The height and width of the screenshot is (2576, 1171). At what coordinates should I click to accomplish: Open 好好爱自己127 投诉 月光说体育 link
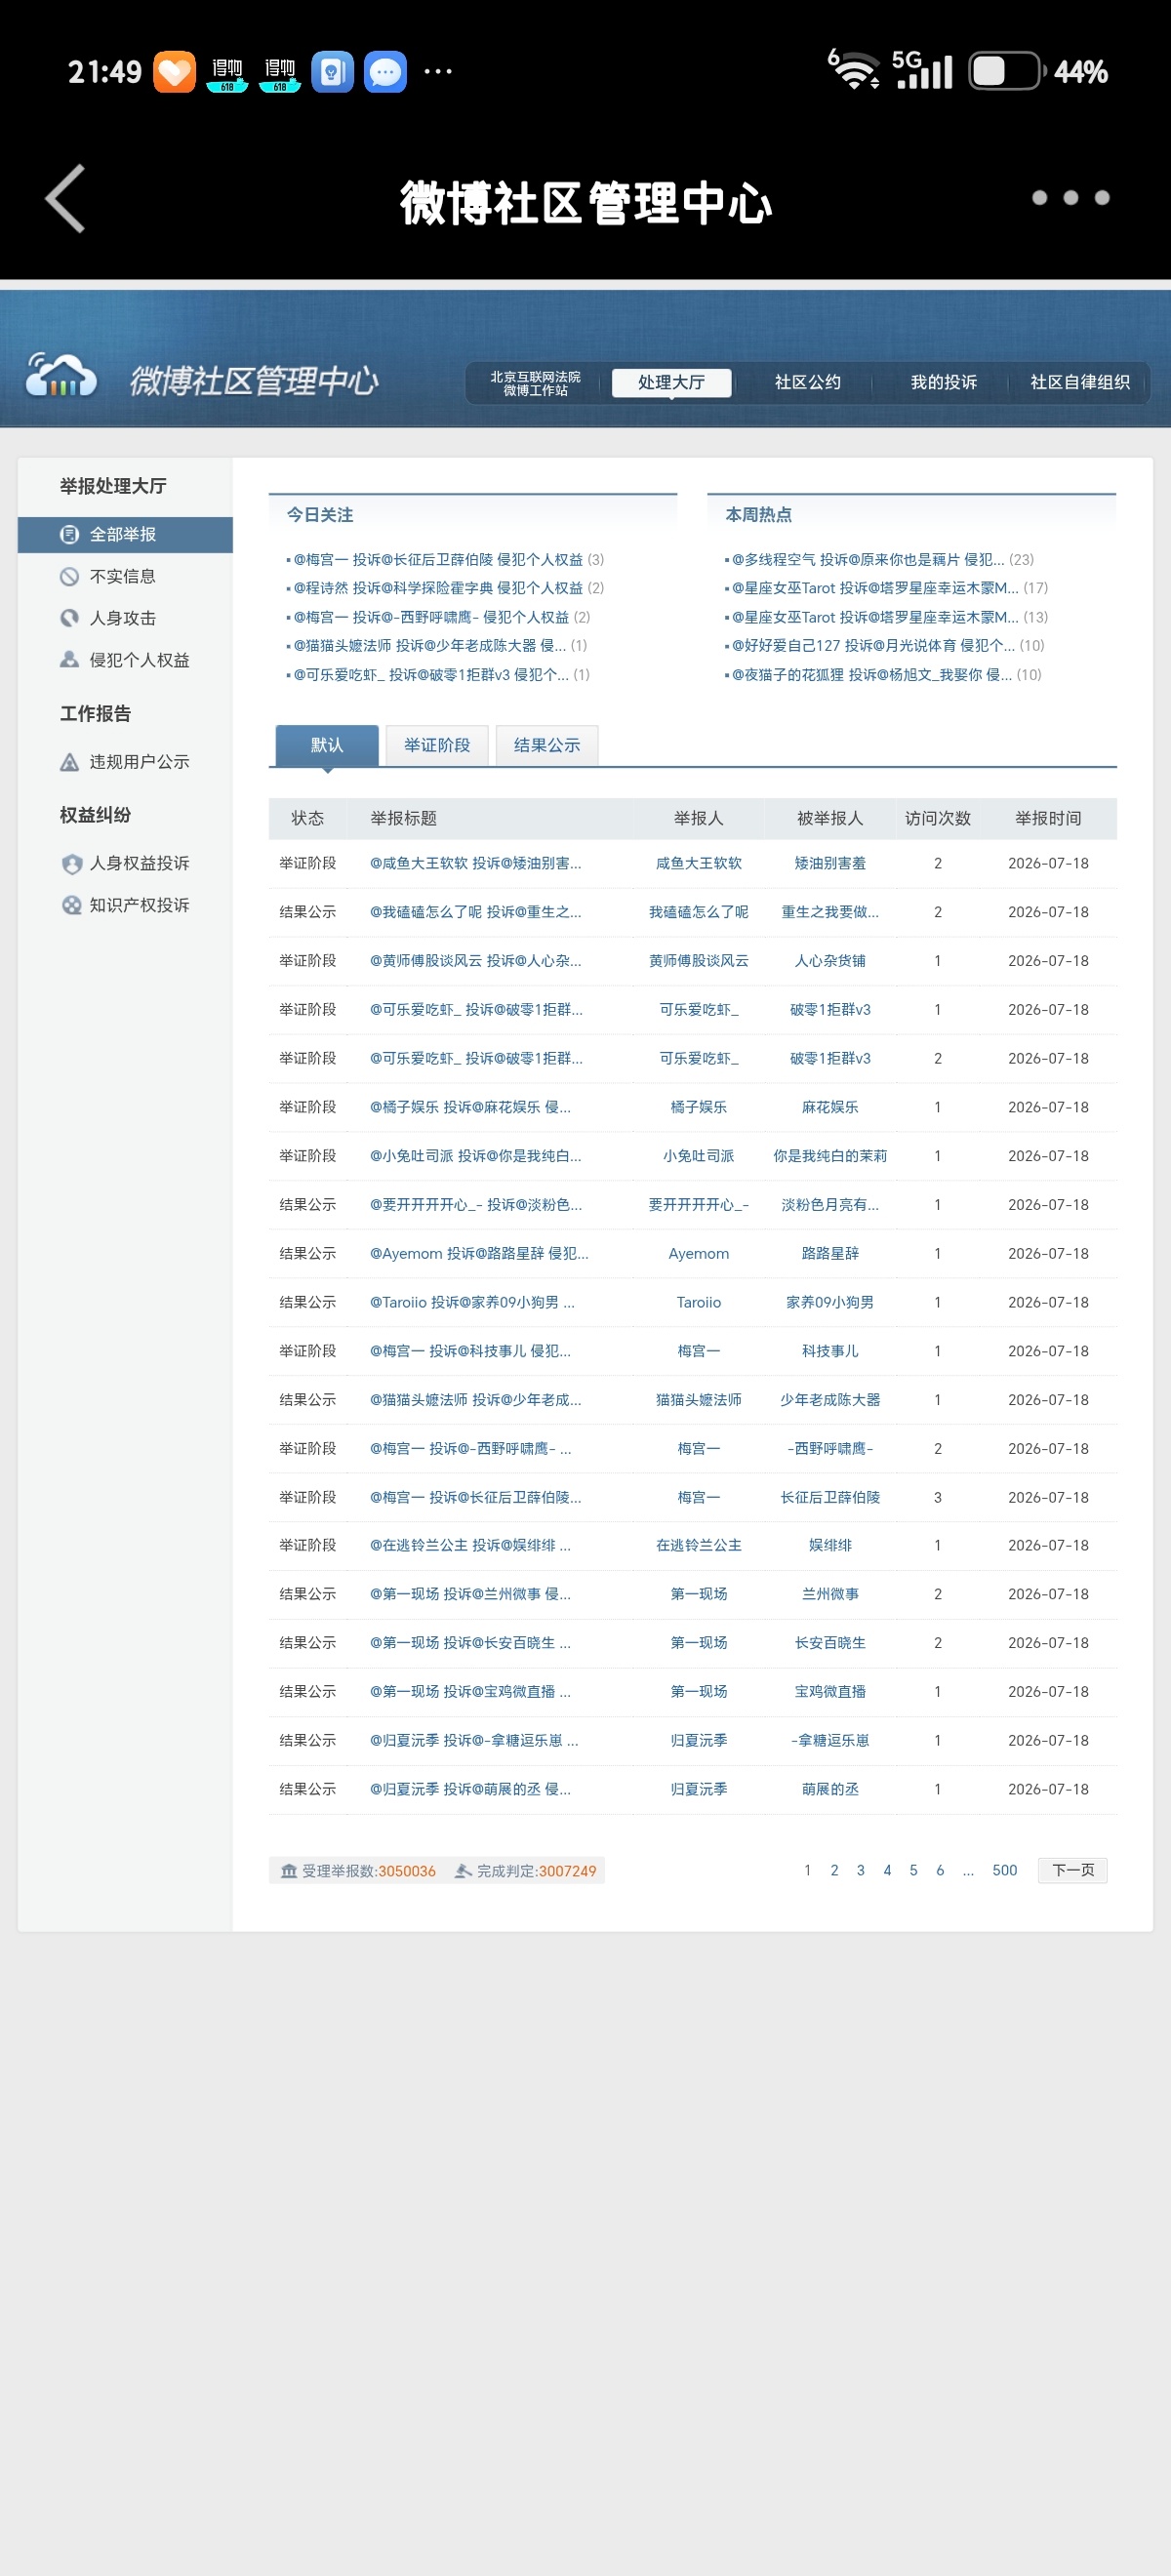pyautogui.click(x=873, y=646)
